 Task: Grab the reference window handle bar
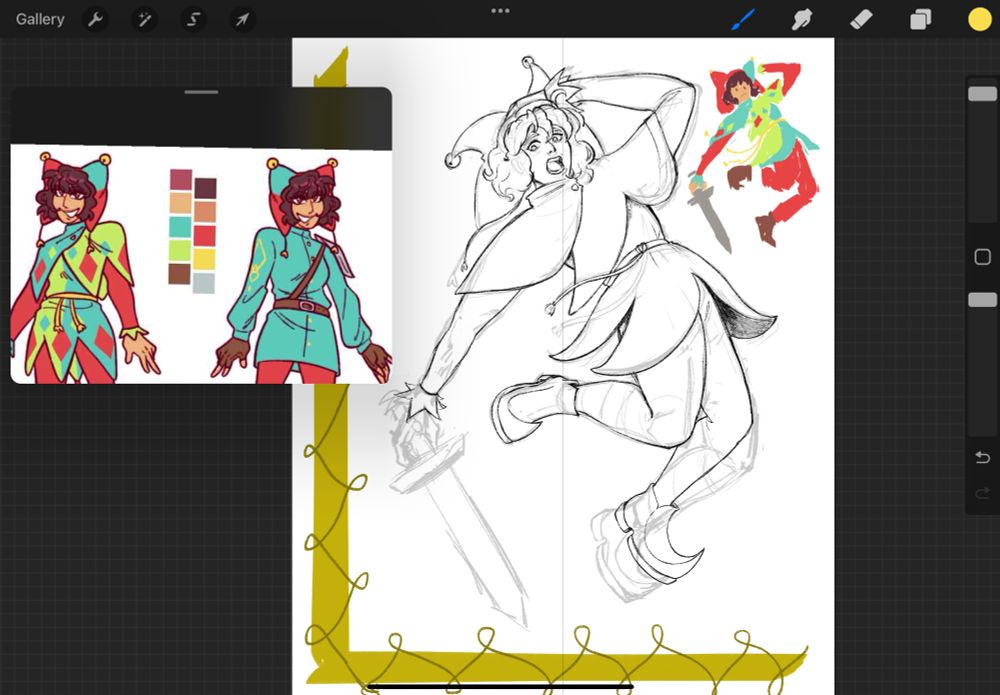click(x=202, y=92)
